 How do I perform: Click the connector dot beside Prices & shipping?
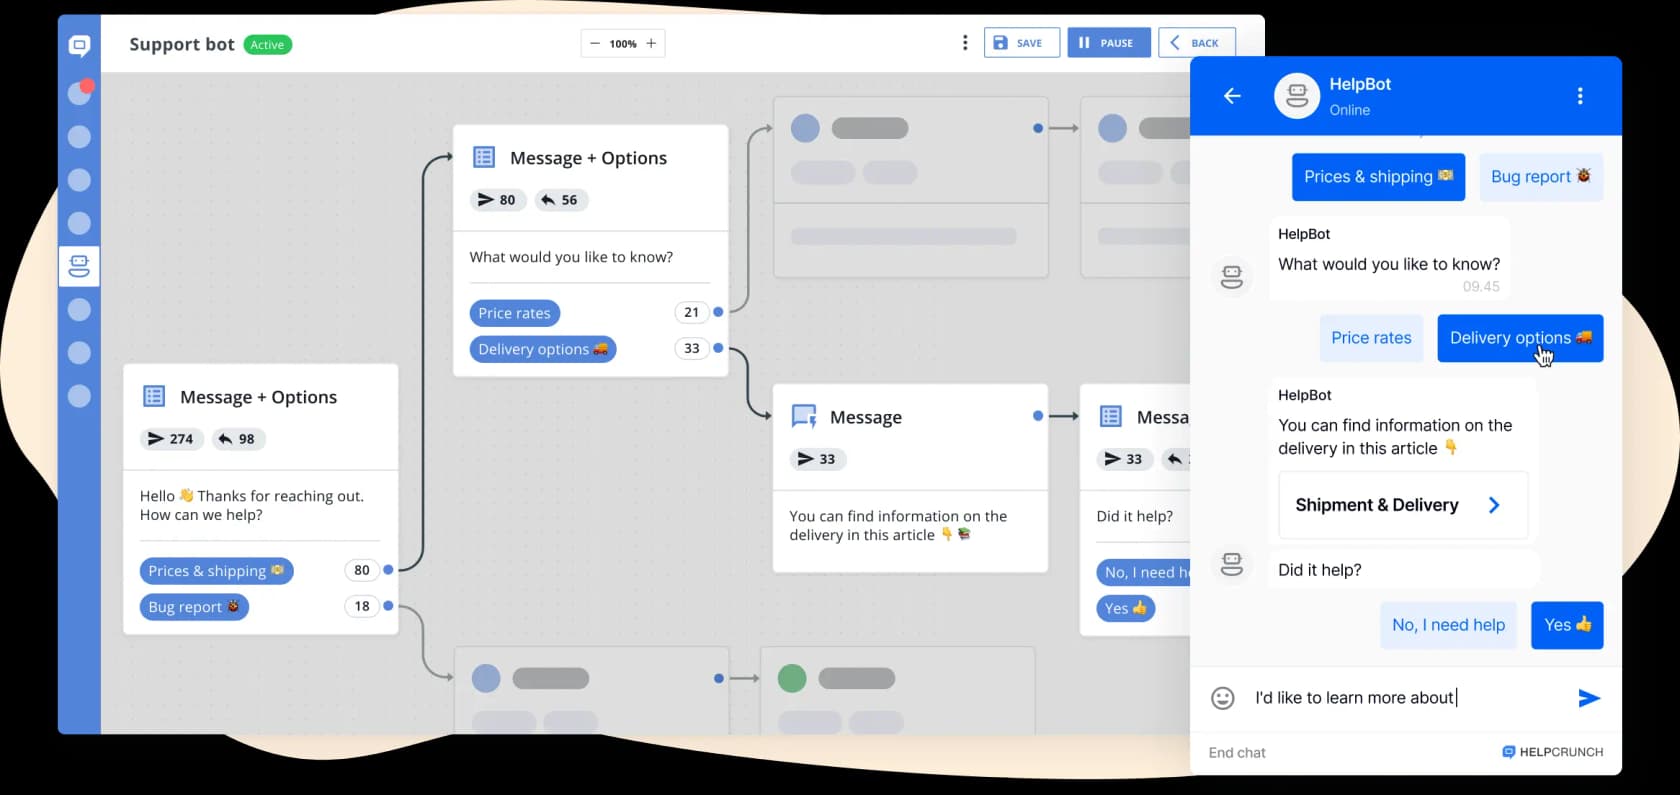pos(388,570)
